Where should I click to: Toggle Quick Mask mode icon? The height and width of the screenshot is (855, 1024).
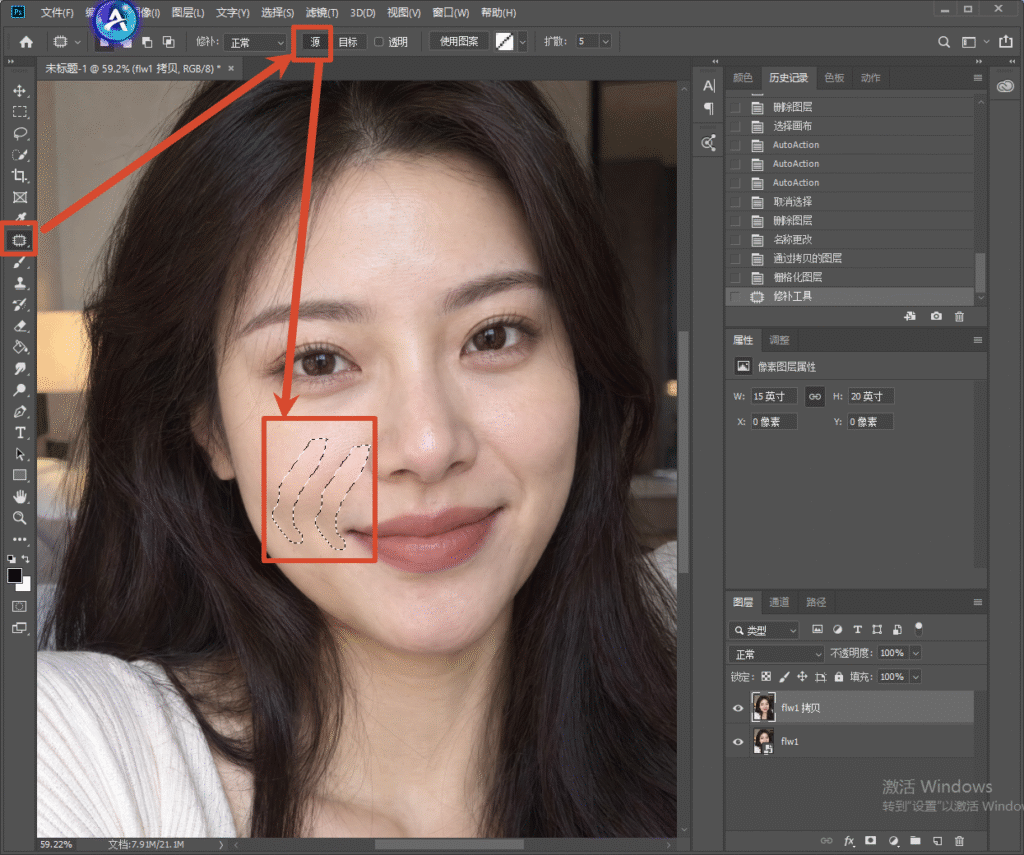(20, 606)
